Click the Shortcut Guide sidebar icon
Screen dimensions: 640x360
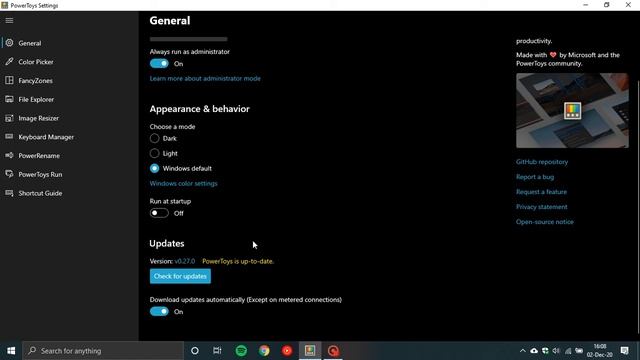pos(9,193)
